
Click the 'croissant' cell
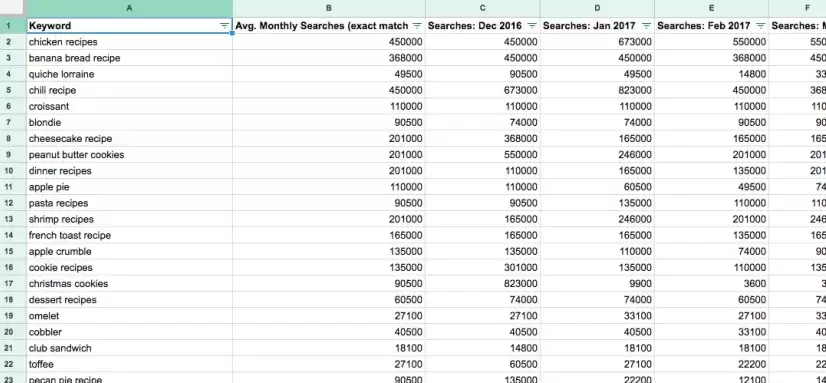tap(130, 106)
